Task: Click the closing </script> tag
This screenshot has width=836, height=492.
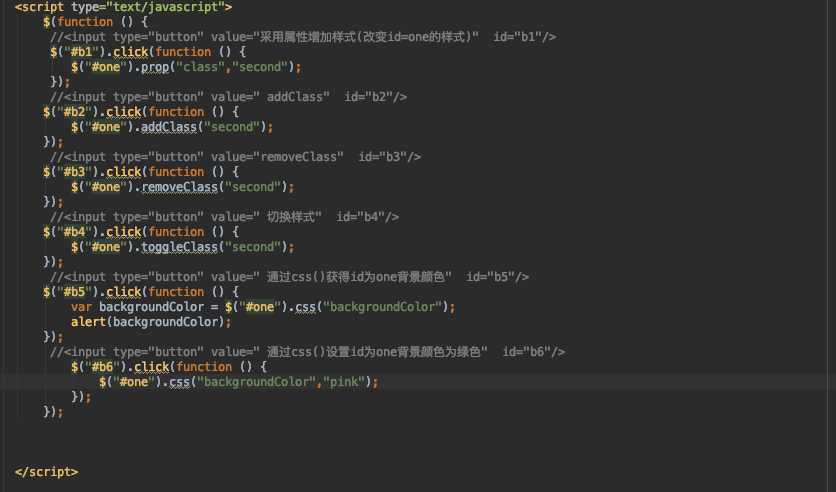Action: click(x=46, y=472)
